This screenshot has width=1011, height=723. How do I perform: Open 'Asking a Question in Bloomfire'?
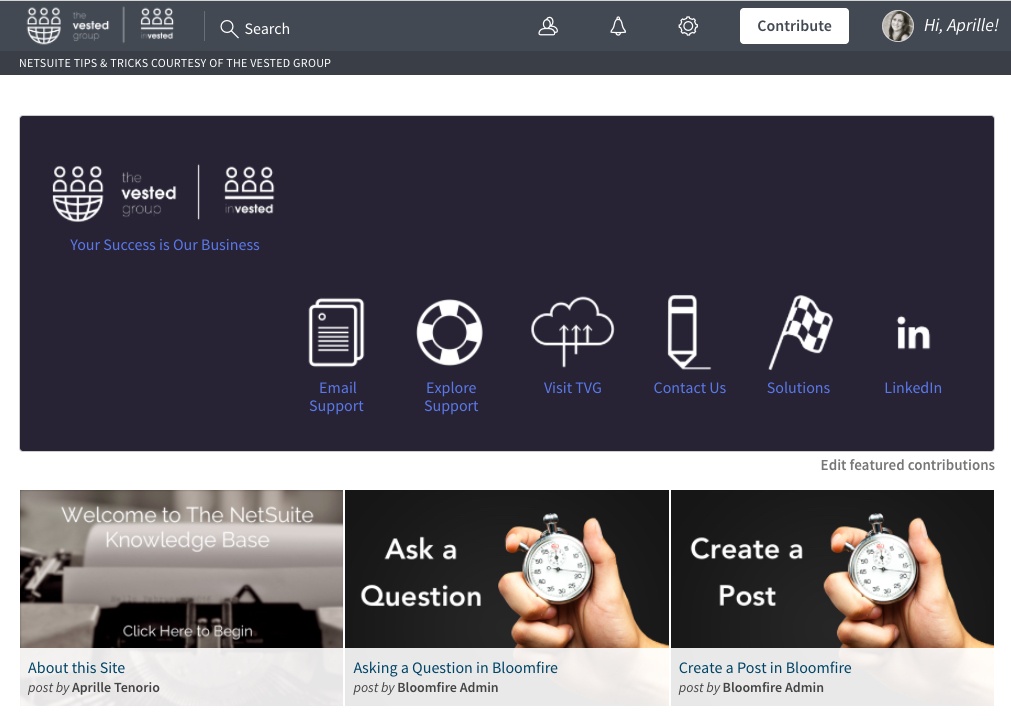455,667
